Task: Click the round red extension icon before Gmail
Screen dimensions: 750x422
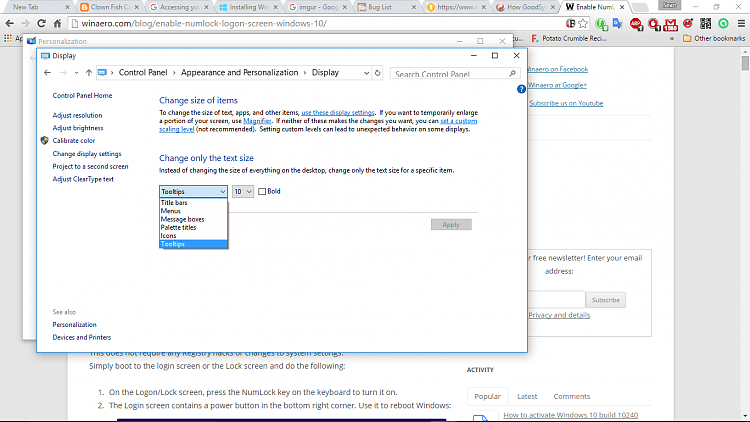Action: [653, 24]
